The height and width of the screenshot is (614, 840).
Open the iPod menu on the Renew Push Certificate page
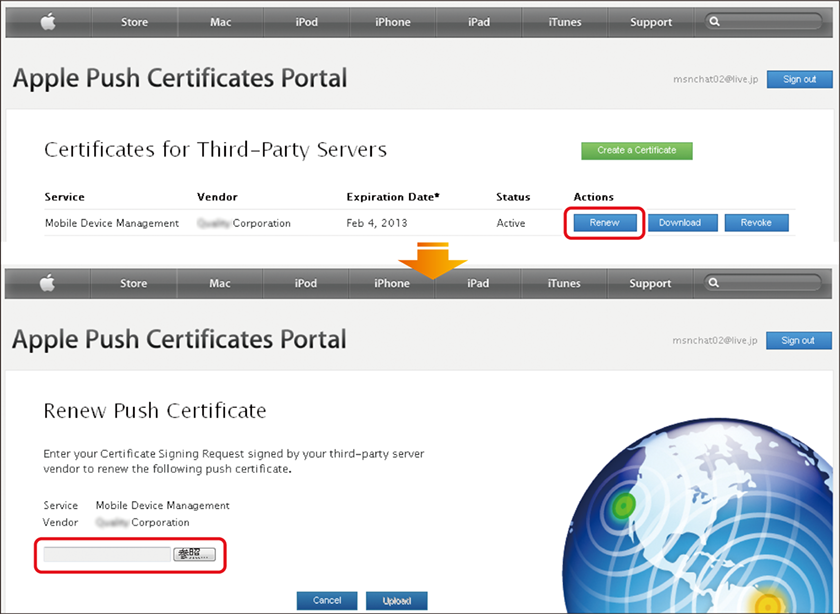[x=306, y=283]
